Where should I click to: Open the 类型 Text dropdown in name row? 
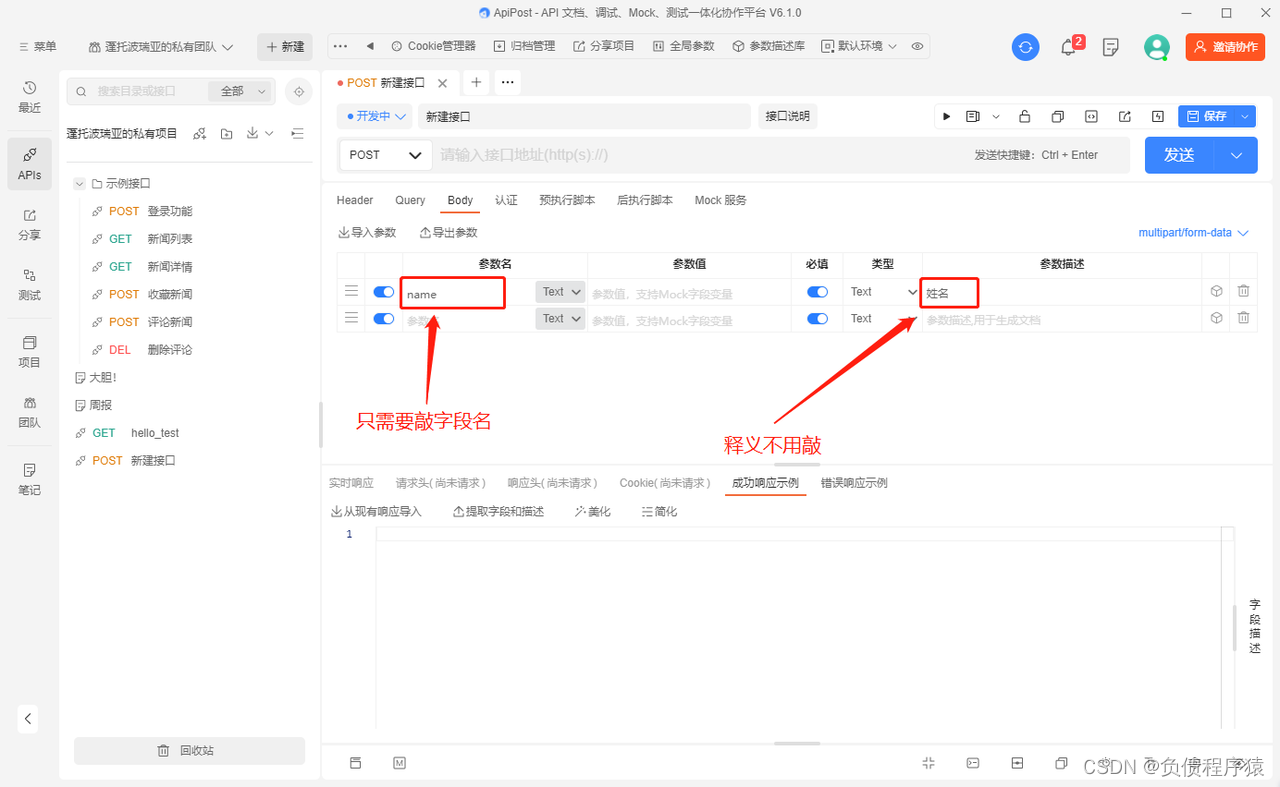(883, 292)
